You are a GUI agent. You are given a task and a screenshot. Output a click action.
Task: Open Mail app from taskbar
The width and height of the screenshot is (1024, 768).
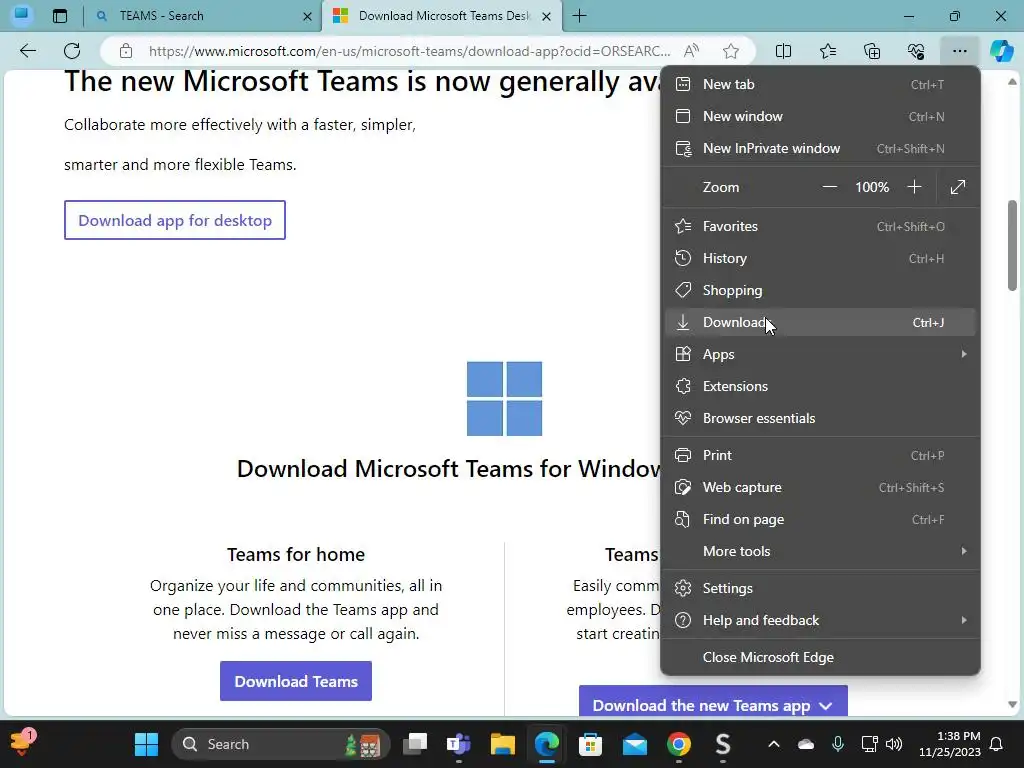click(634, 744)
